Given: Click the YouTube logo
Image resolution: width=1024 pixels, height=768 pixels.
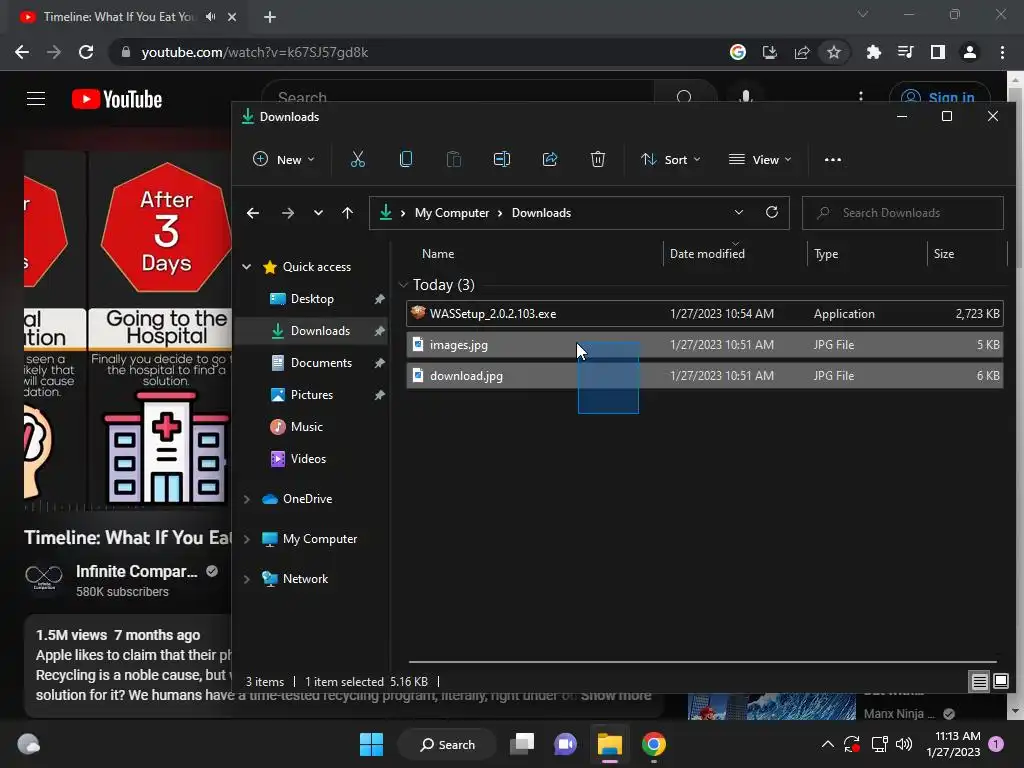Looking at the screenshot, I should pos(117,99).
